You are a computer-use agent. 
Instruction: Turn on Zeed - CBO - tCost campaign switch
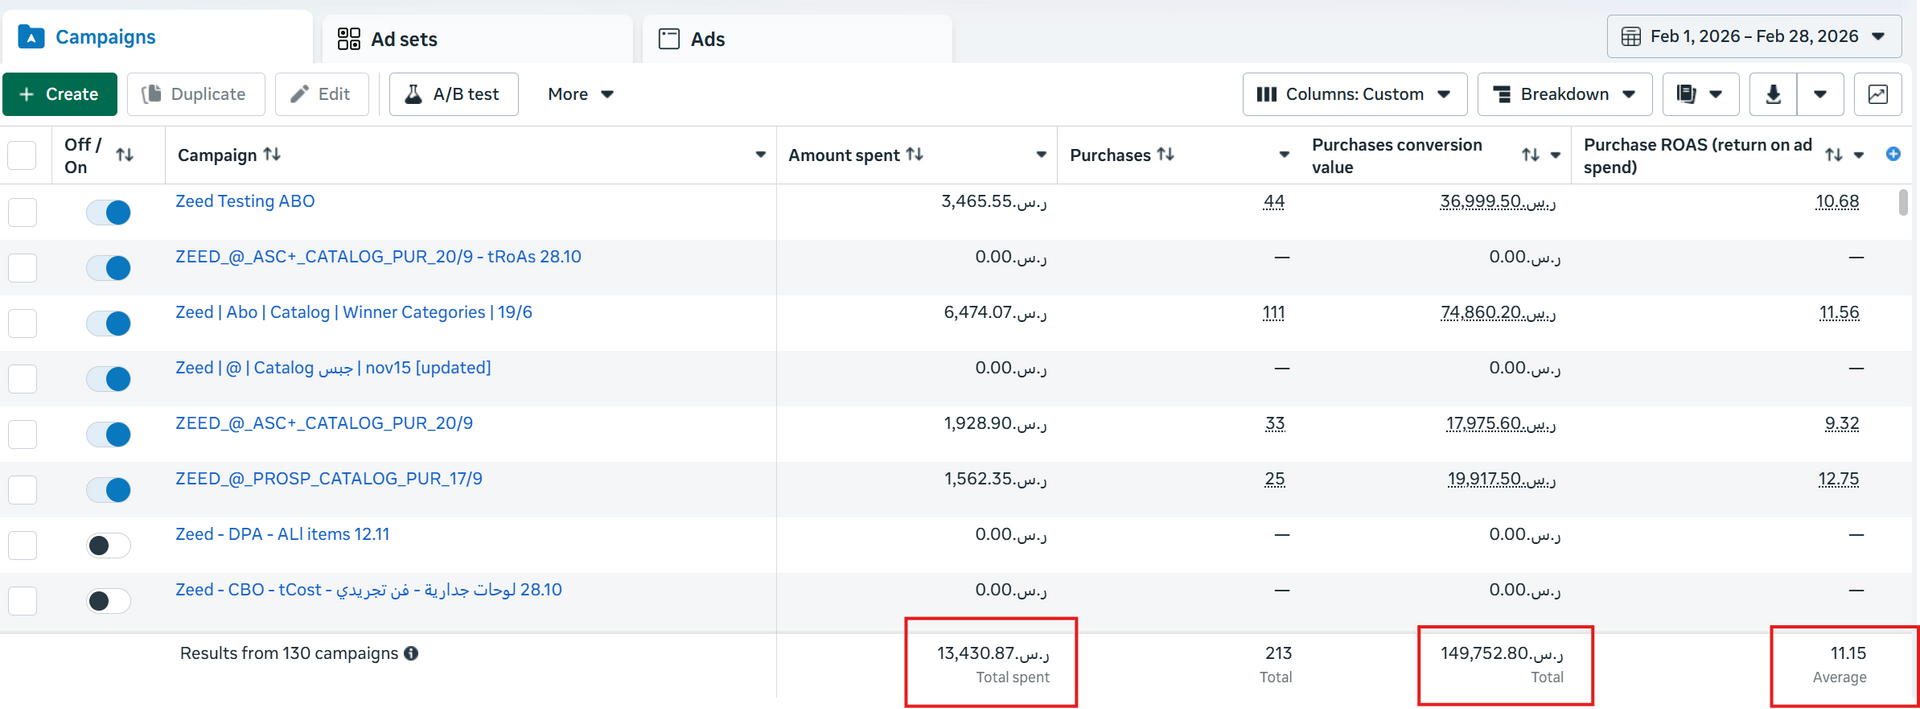coord(108,601)
